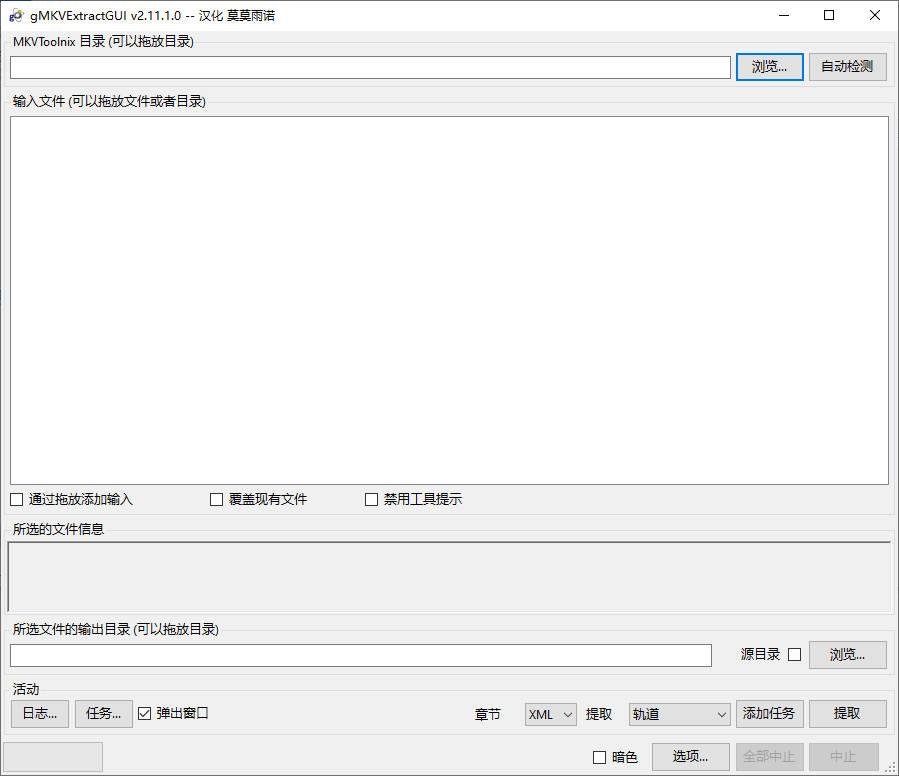Click the 自动检测 auto-detect button

pyautogui.click(x=847, y=67)
